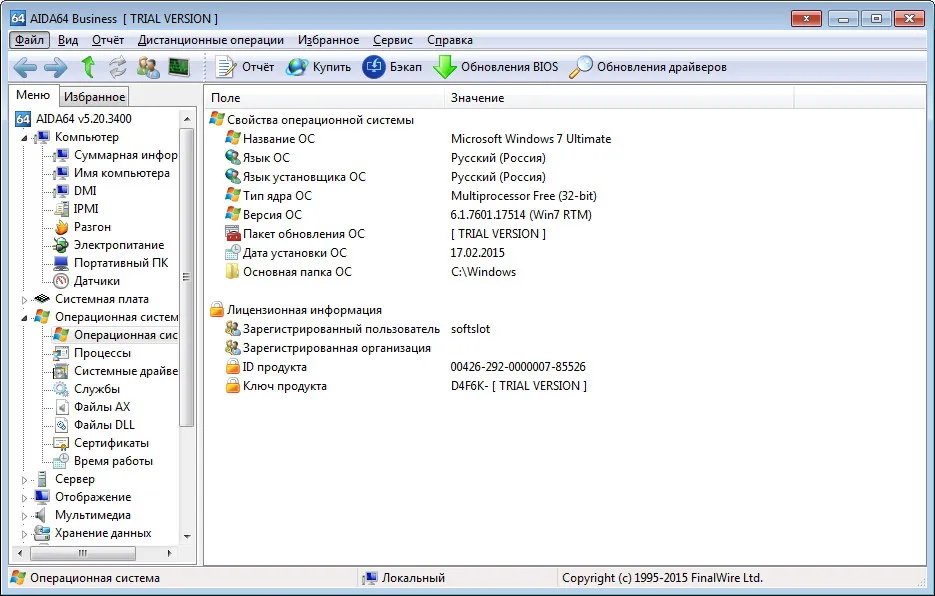The width and height of the screenshot is (935, 596).
Task: Open the Сервис menu
Action: point(392,40)
